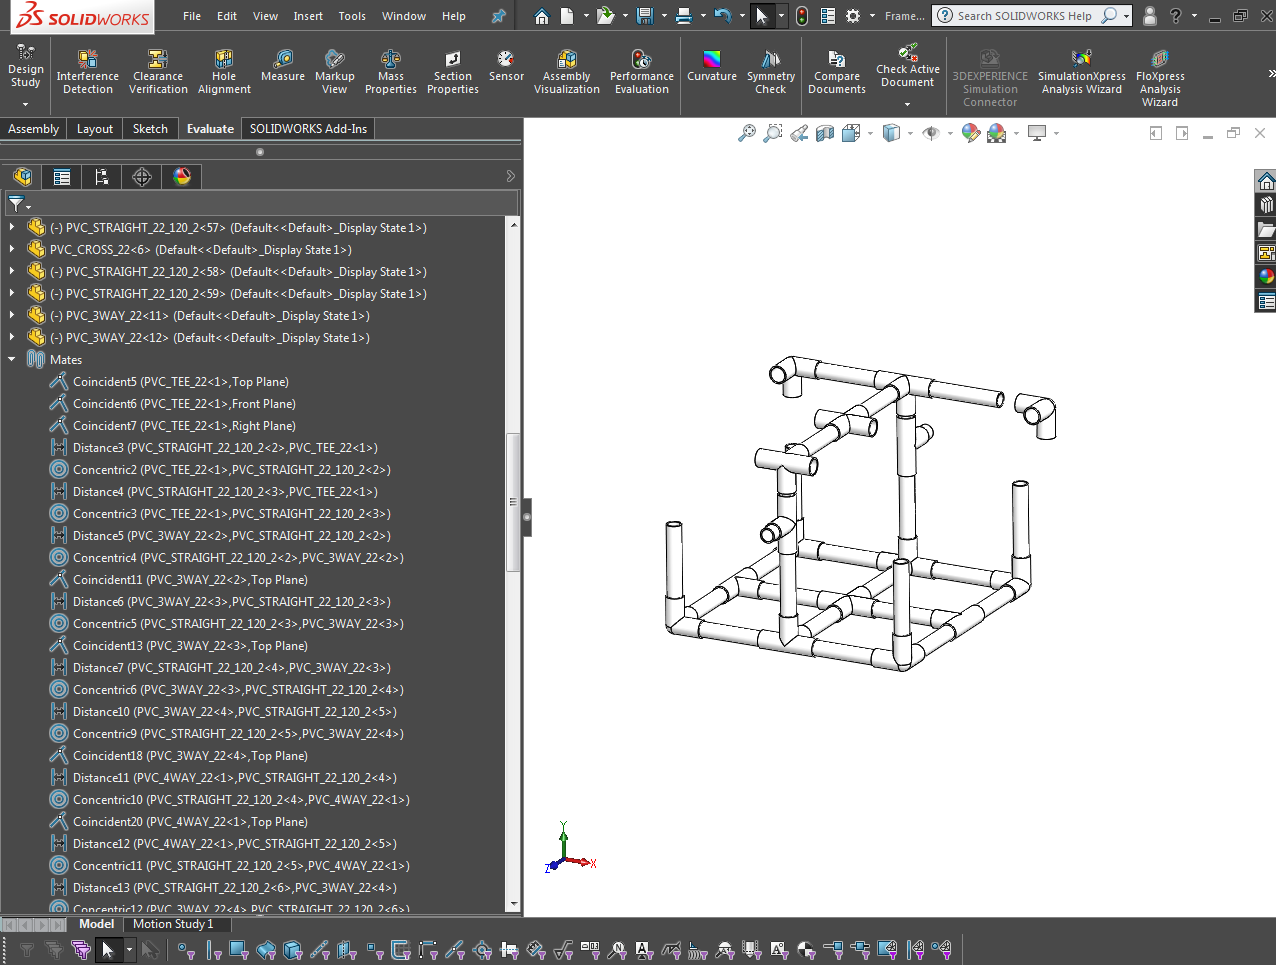
Task: Open the Tools menu
Action: pos(352,16)
